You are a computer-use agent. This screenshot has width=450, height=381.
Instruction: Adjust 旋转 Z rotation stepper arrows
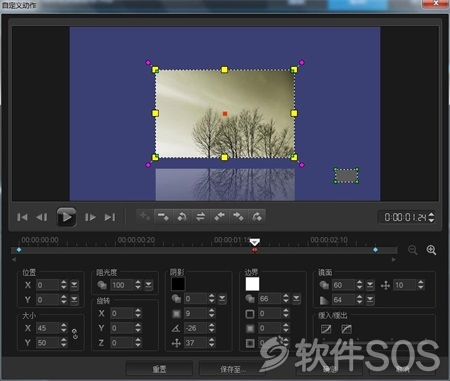pyautogui.click(x=138, y=343)
